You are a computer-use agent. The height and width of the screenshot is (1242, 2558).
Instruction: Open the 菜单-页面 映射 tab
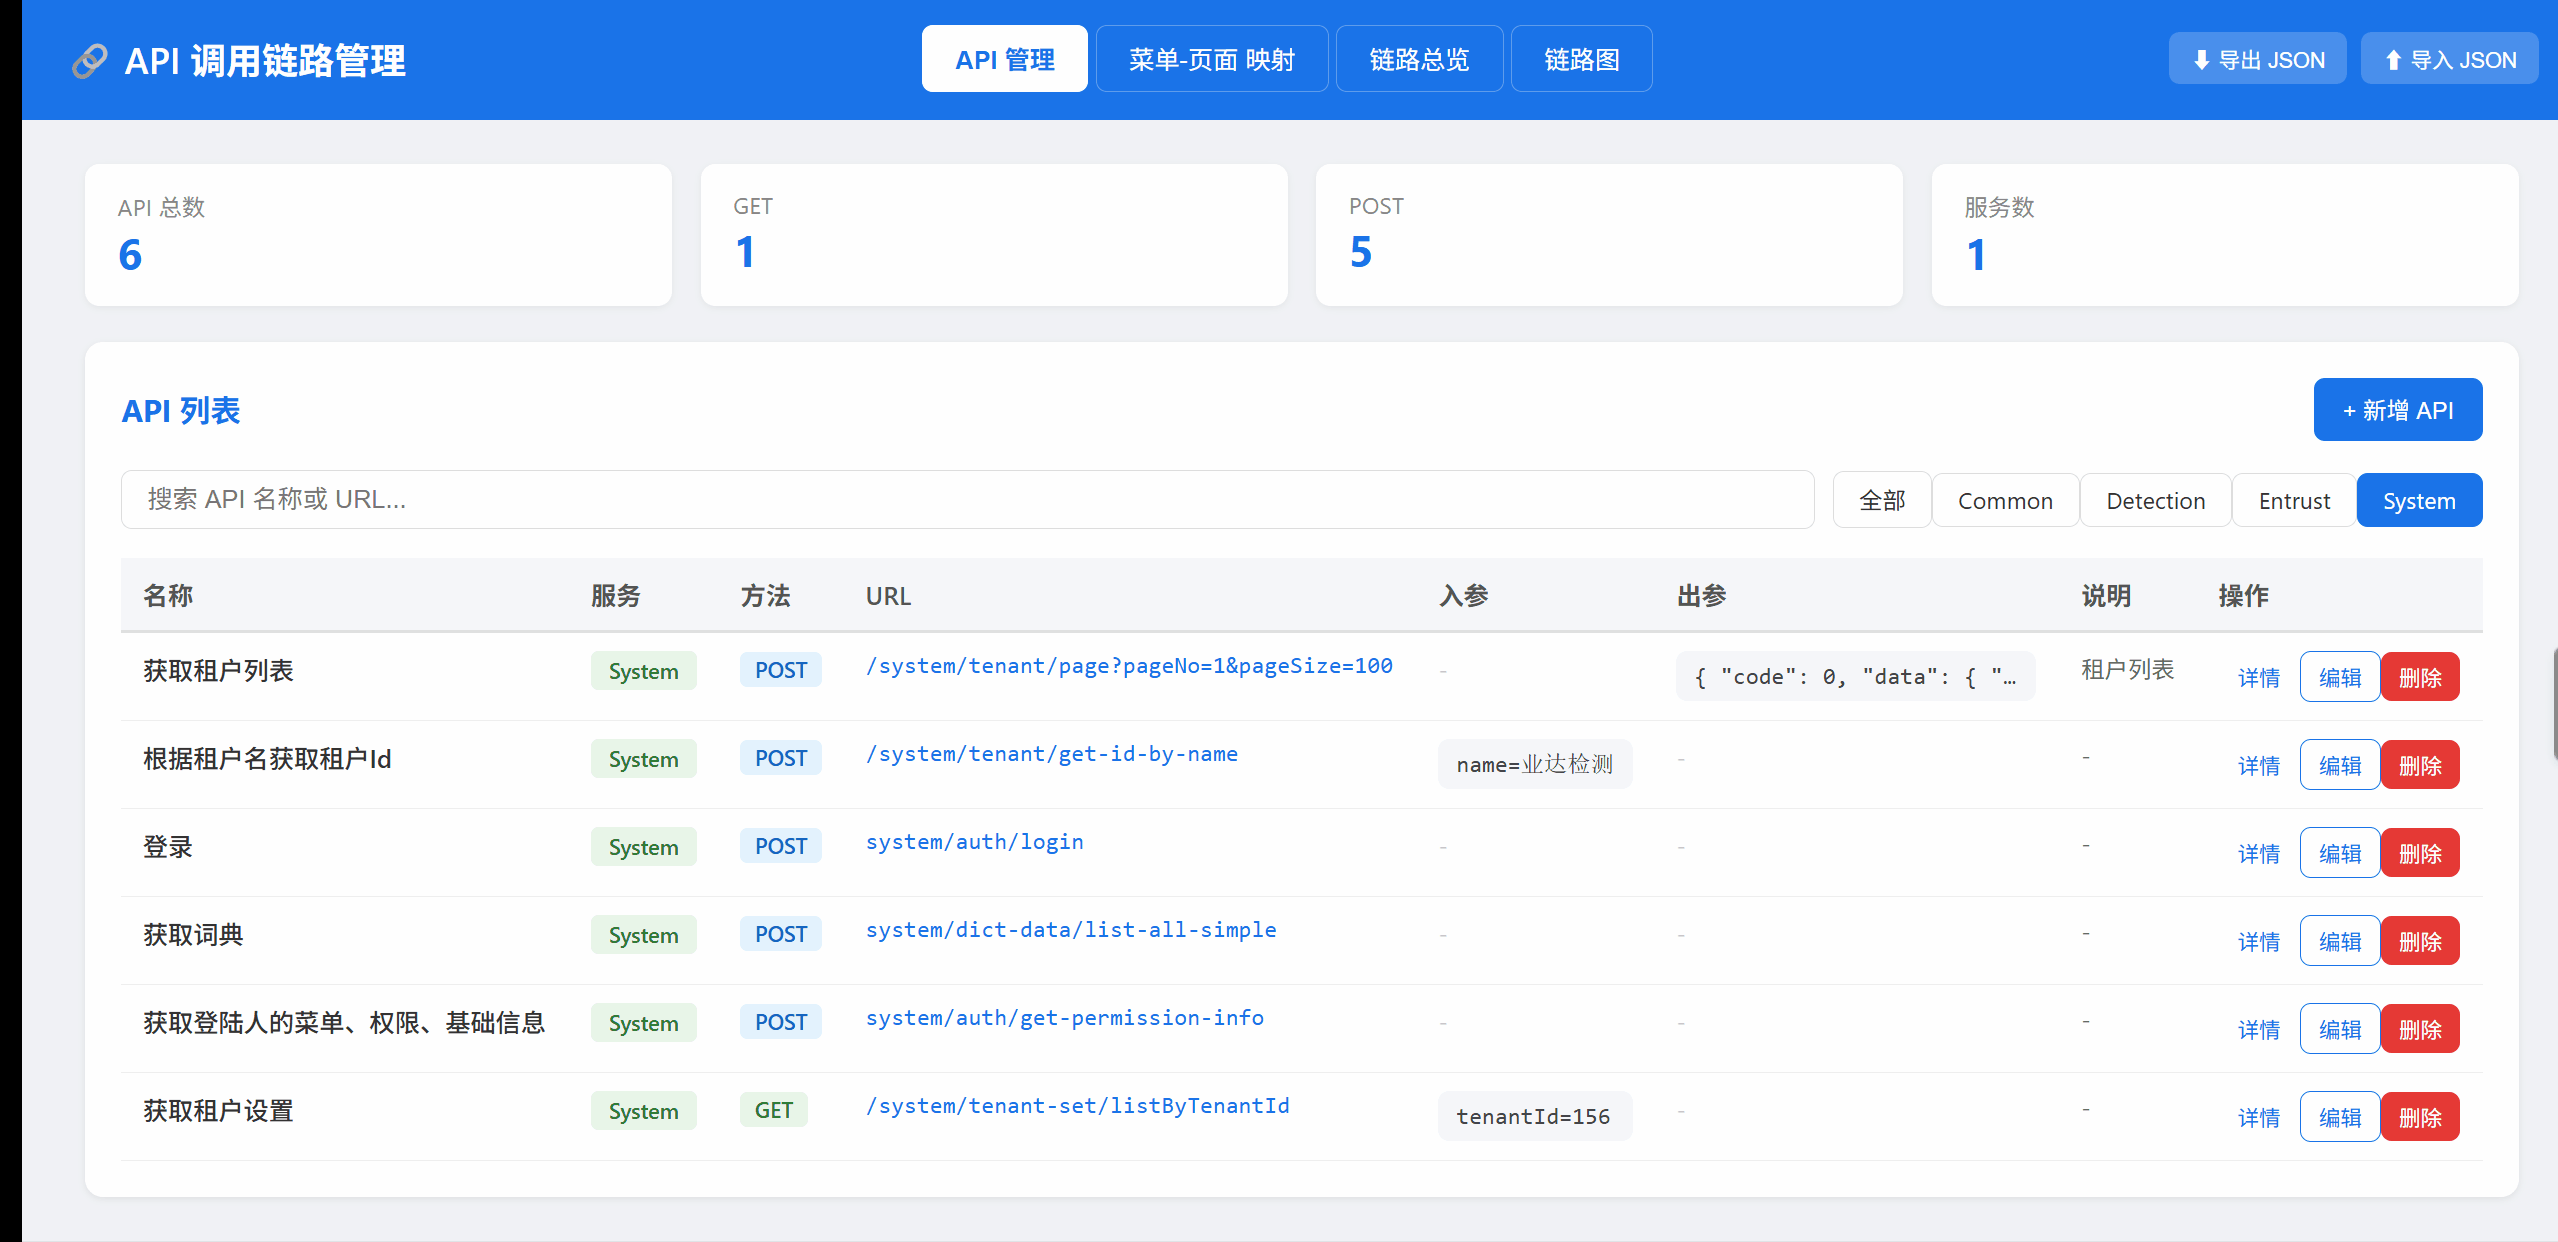tap(1211, 59)
